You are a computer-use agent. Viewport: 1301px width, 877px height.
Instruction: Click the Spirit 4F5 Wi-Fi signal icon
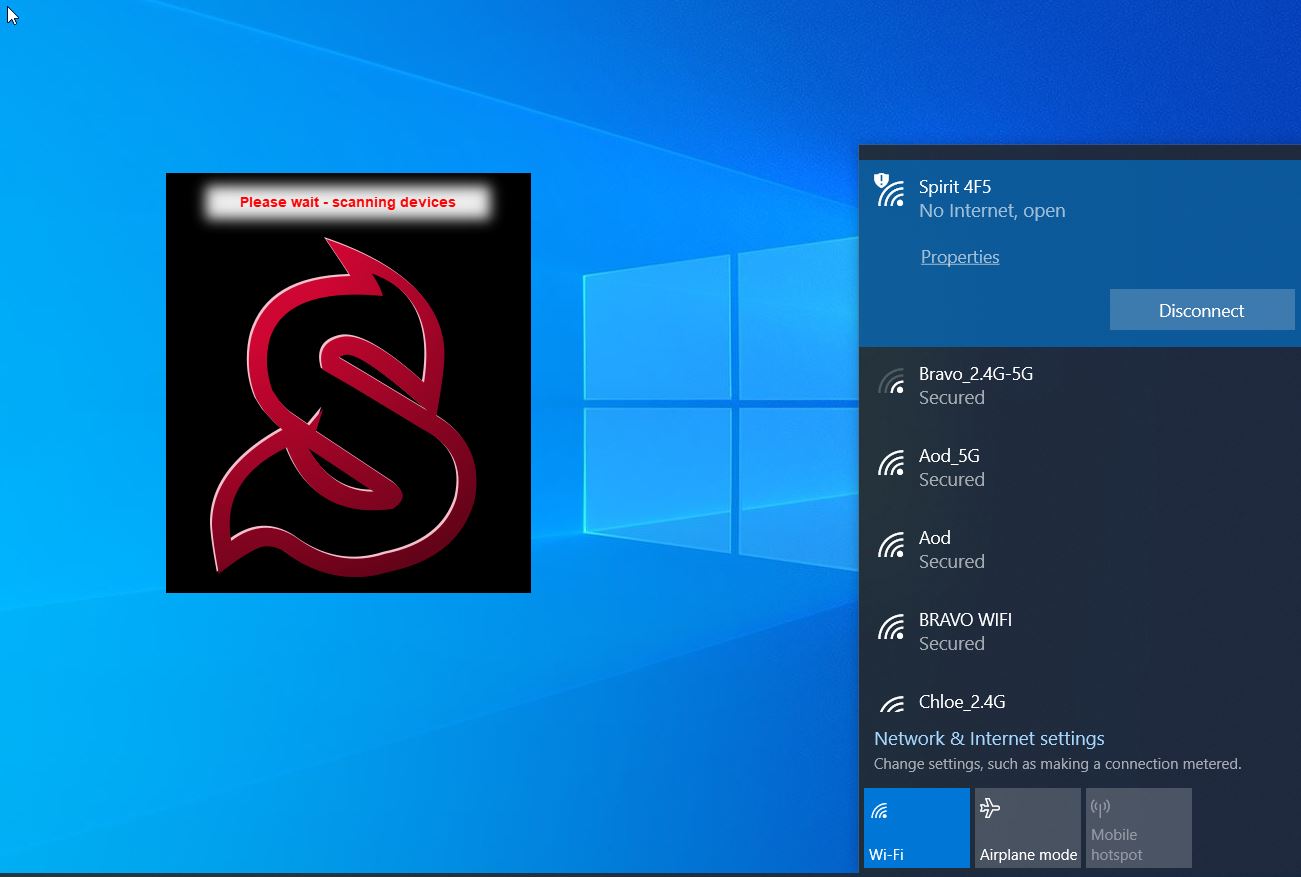(889, 190)
